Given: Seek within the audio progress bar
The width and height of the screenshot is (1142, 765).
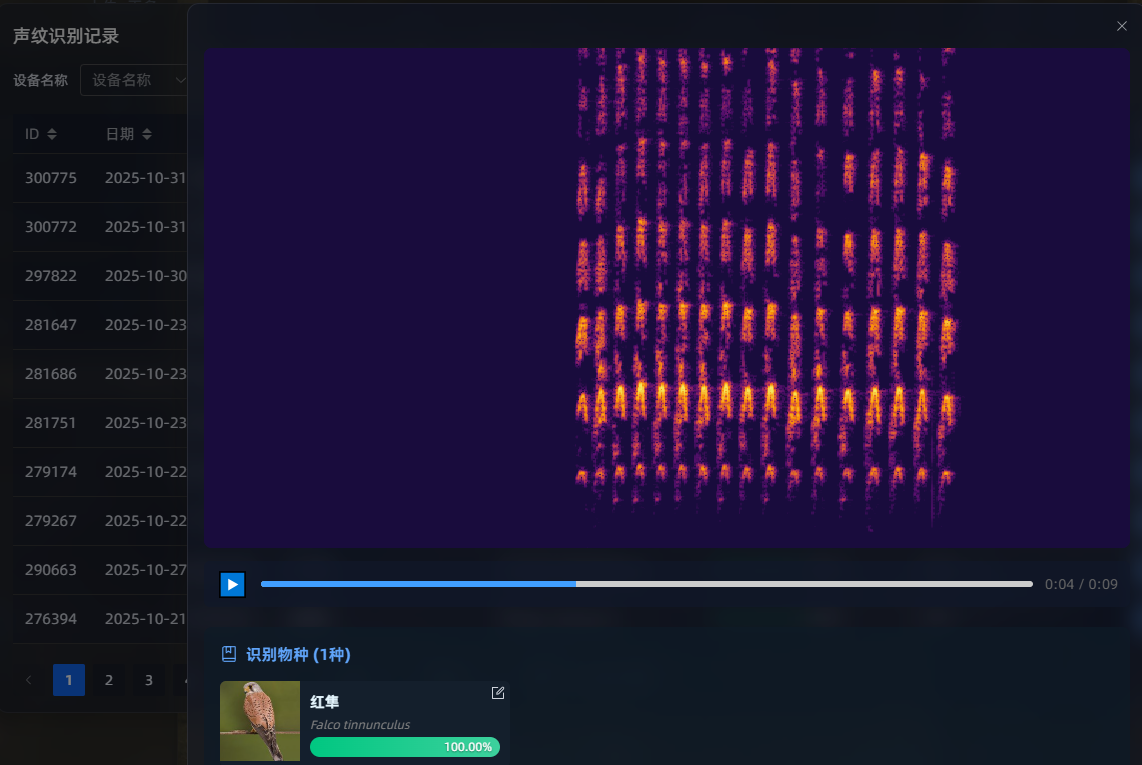Looking at the screenshot, I should pyautogui.click(x=646, y=584).
